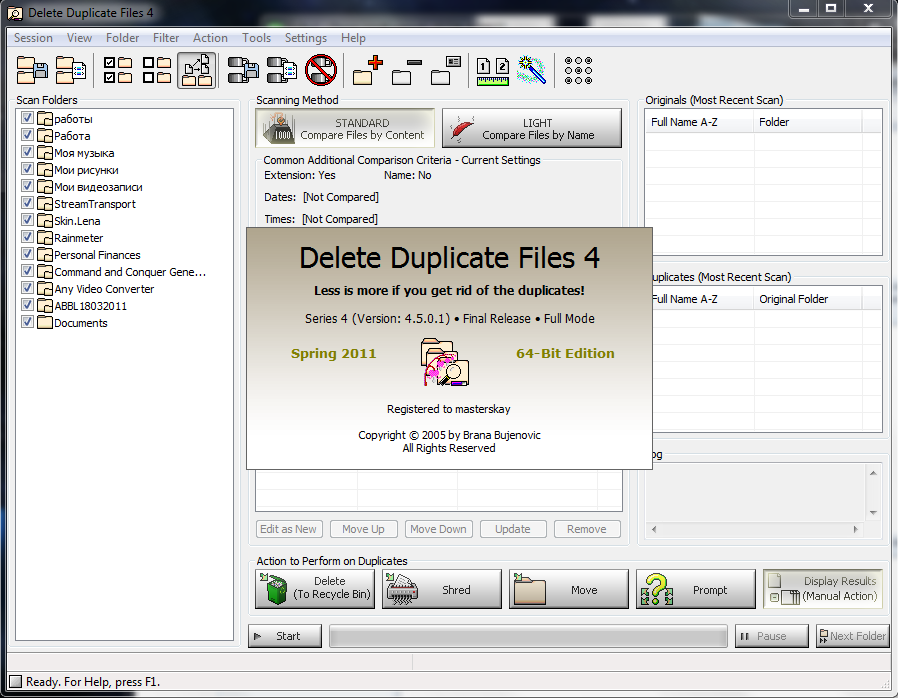Open the dotted grid options icon
The image size is (898, 698).
pos(578,70)
